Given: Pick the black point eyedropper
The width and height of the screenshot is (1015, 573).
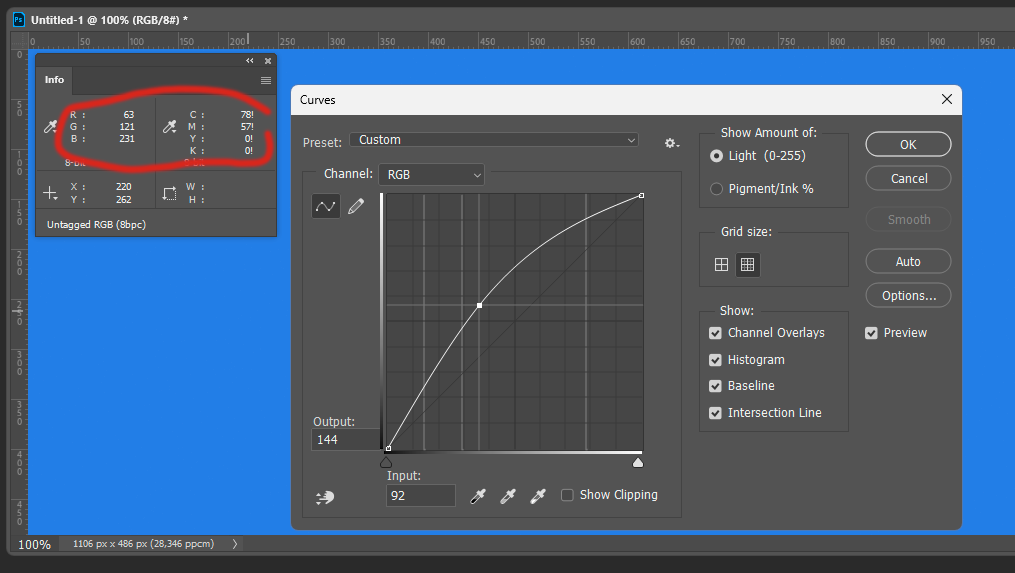Looking at the screenshot, I should 478,497.
